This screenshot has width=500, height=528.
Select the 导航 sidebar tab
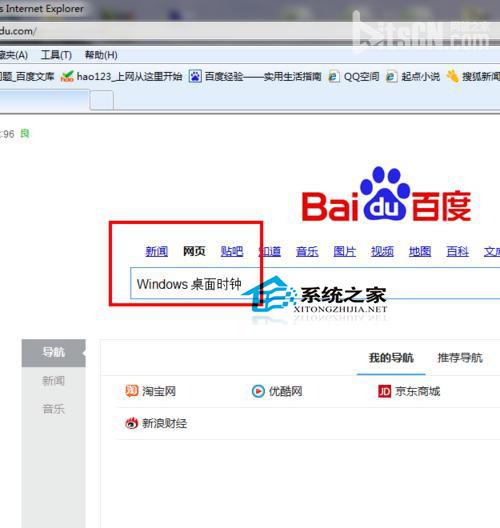tap(54, 353)
